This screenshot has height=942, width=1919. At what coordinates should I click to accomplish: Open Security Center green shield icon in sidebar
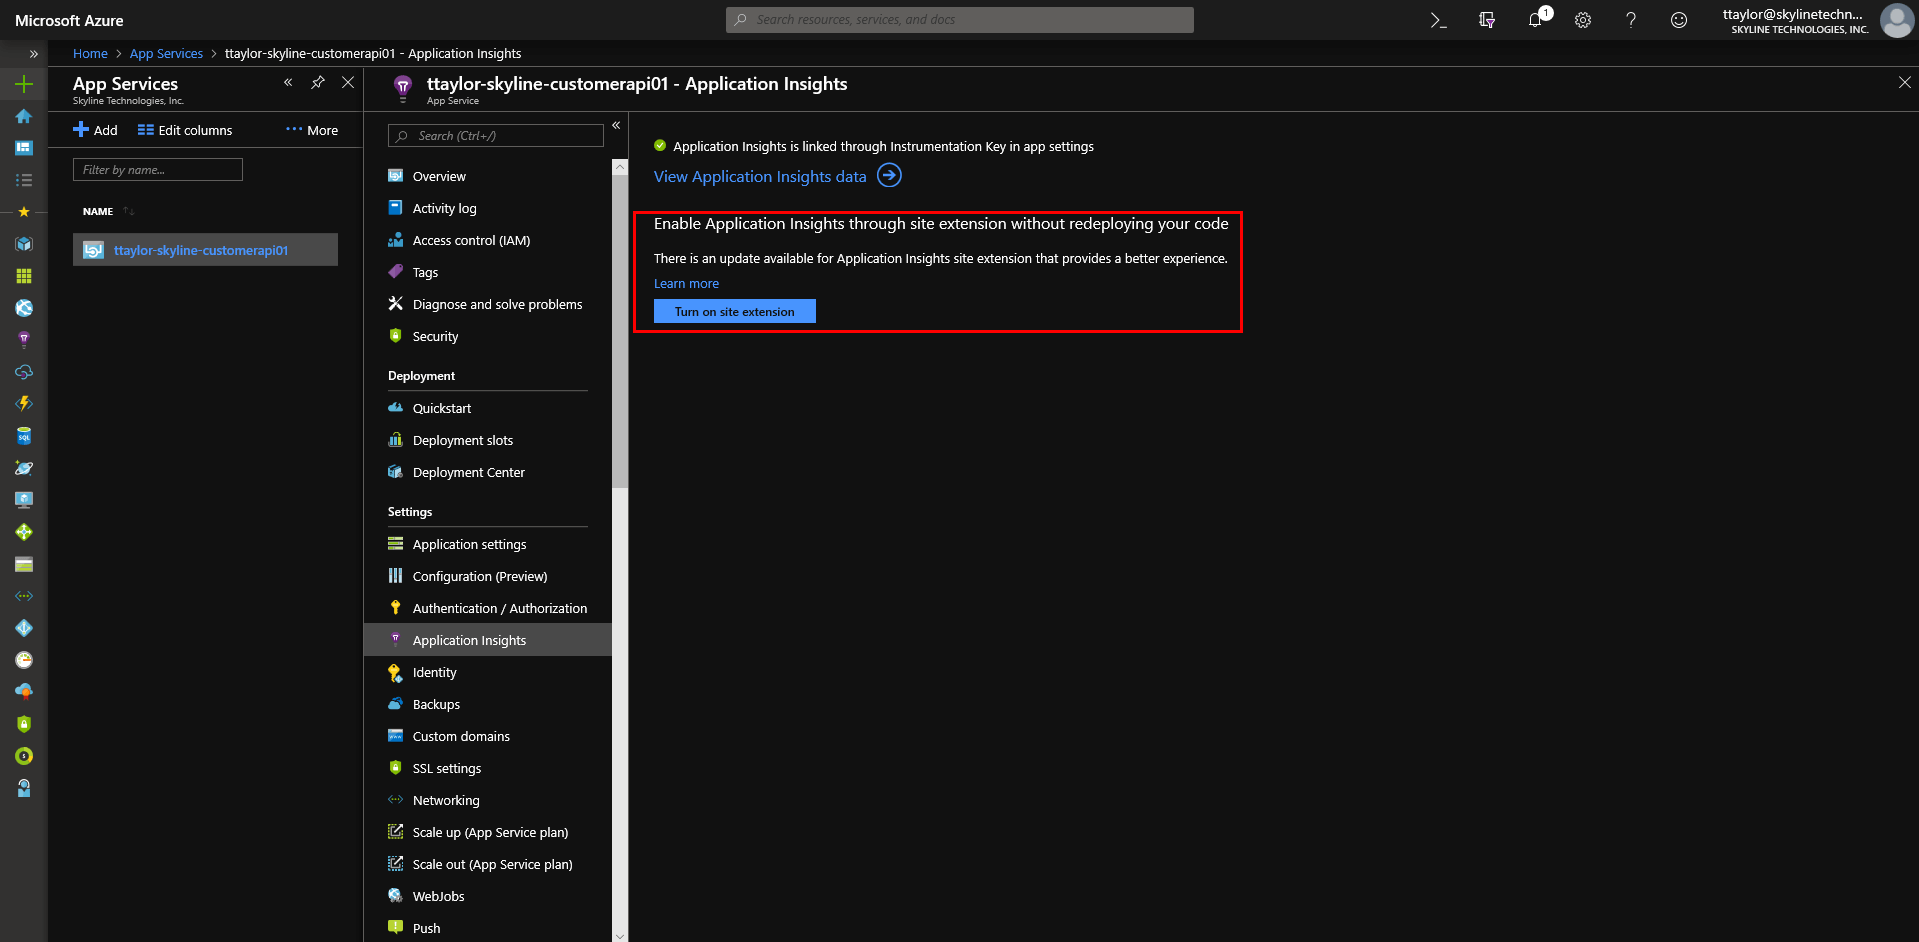coord(24,724)
